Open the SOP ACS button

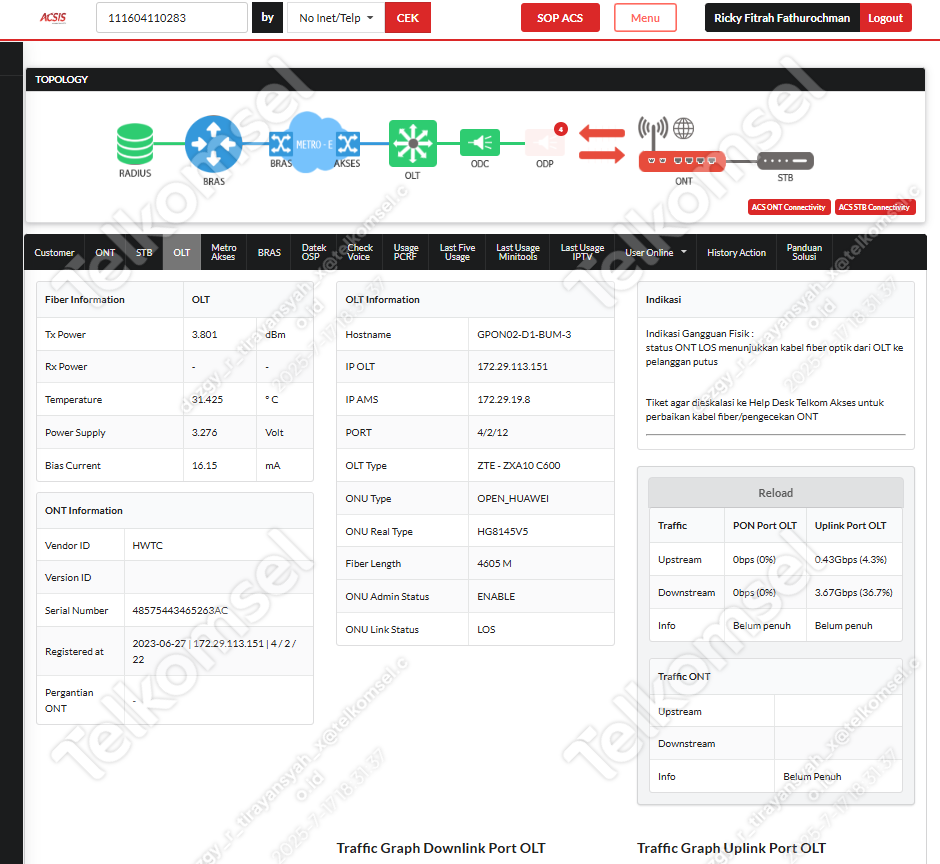pyautogui.click(x=560, y=18)
